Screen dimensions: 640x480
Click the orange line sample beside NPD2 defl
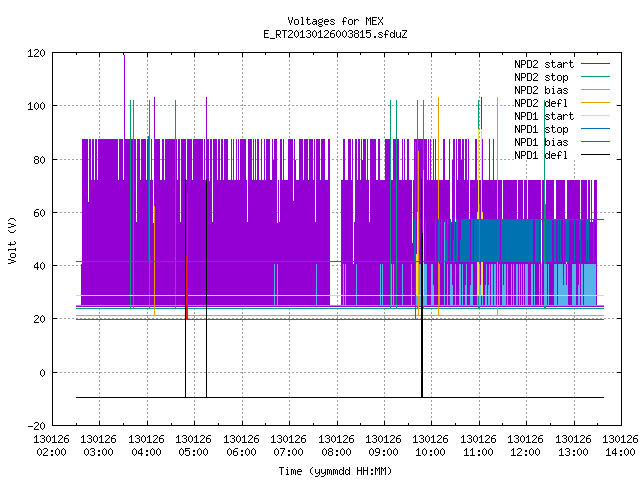[x=596, y=102]
